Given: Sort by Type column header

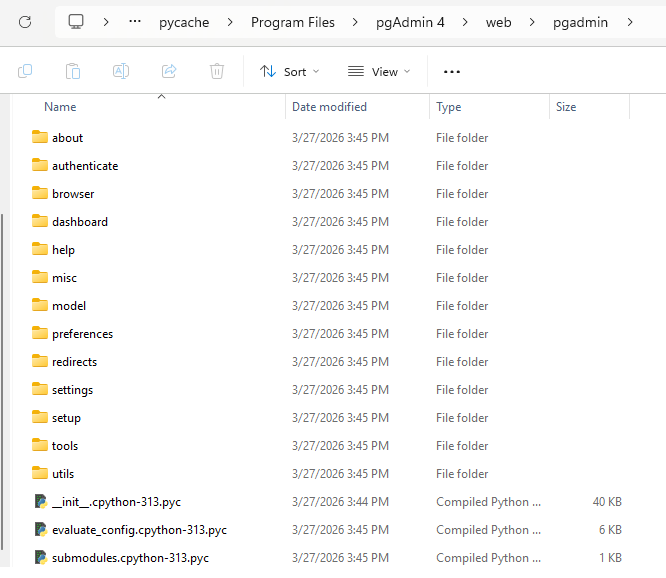Looking at the screenshot, I should pos(449,107).
